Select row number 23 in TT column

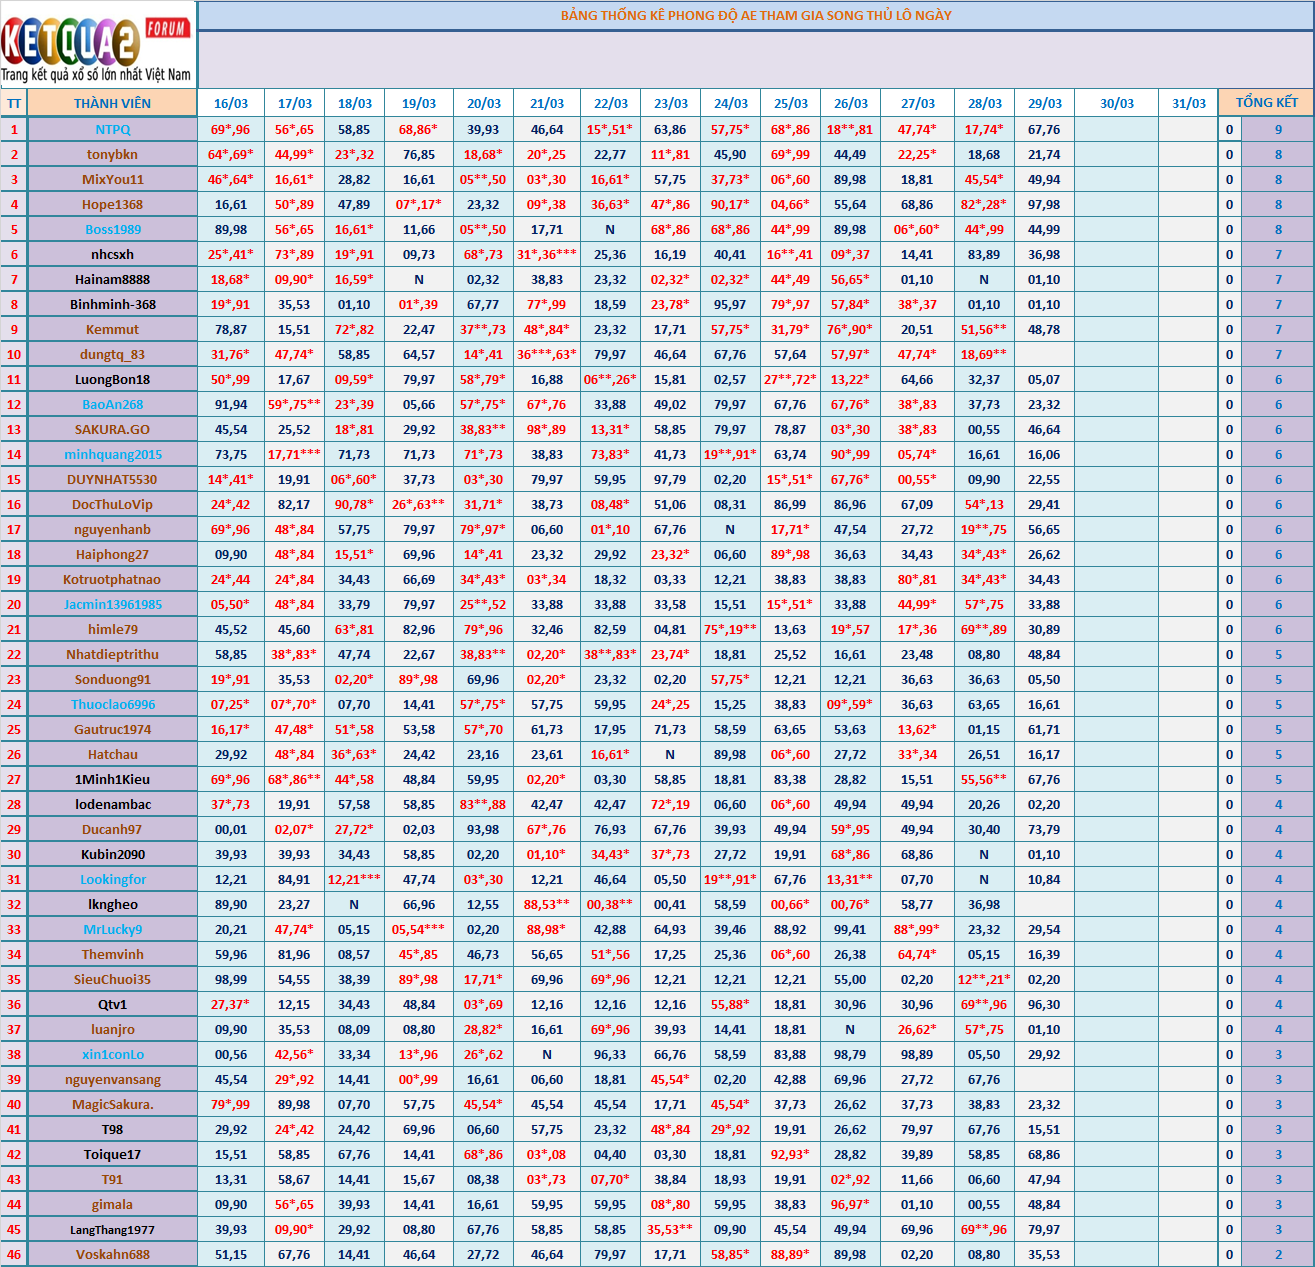tap(14, 679)
